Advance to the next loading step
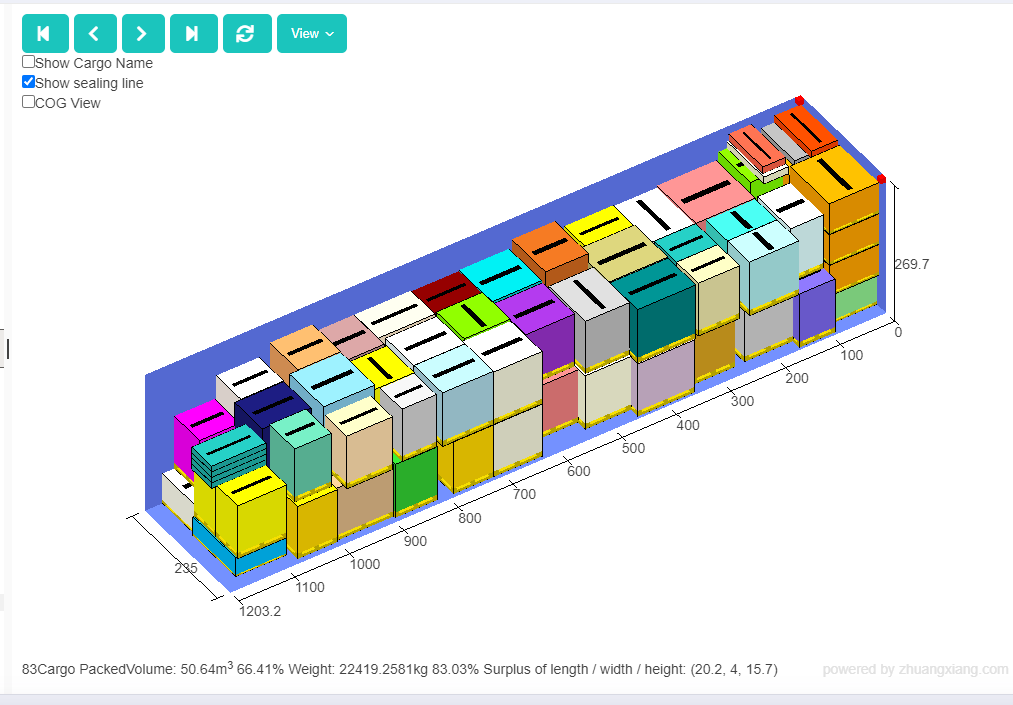 point(143,34)
